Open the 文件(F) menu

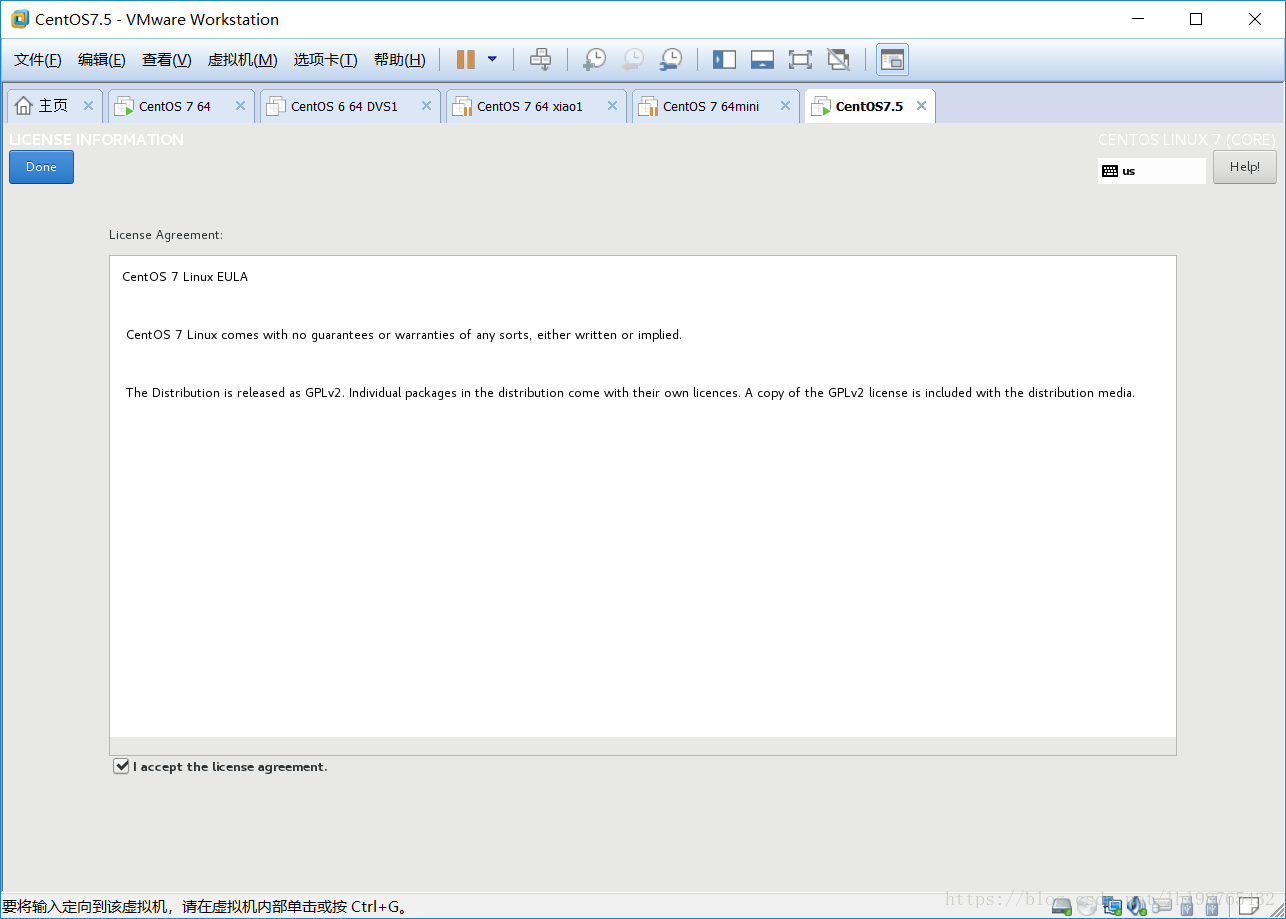click(38, 60)
